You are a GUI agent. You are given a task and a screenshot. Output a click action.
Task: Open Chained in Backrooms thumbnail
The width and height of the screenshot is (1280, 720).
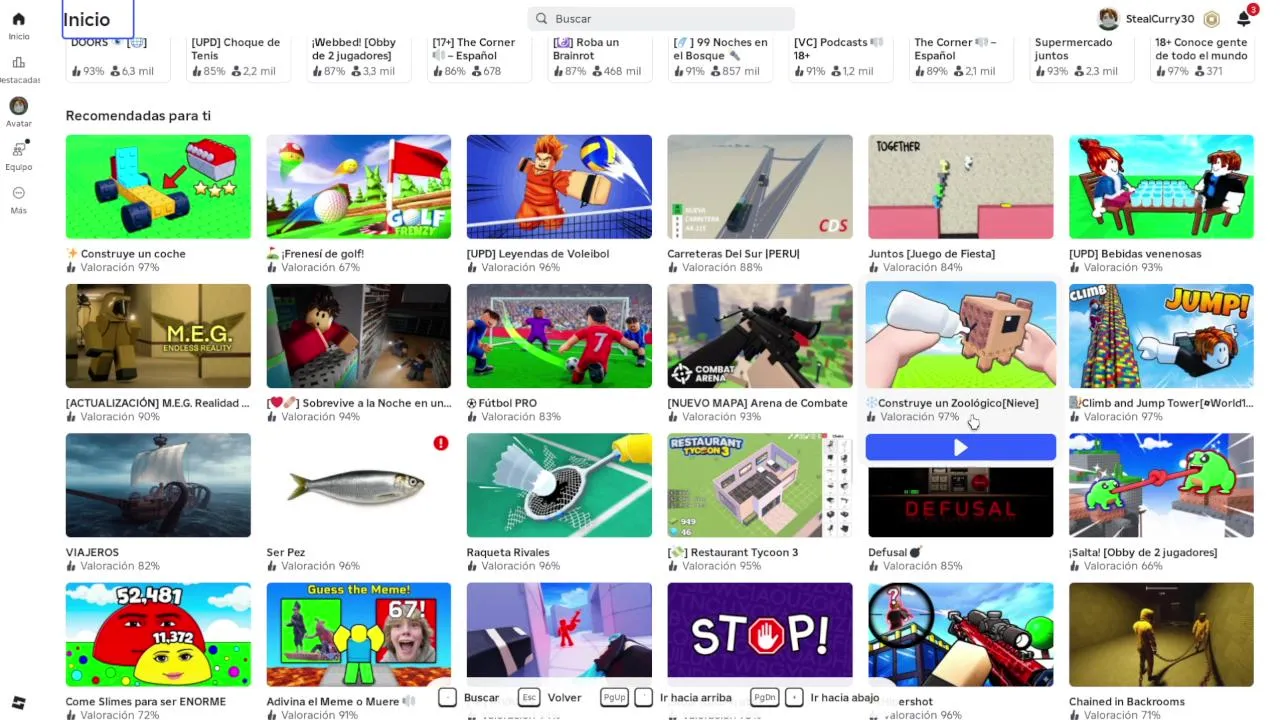tap(1161, 635)
